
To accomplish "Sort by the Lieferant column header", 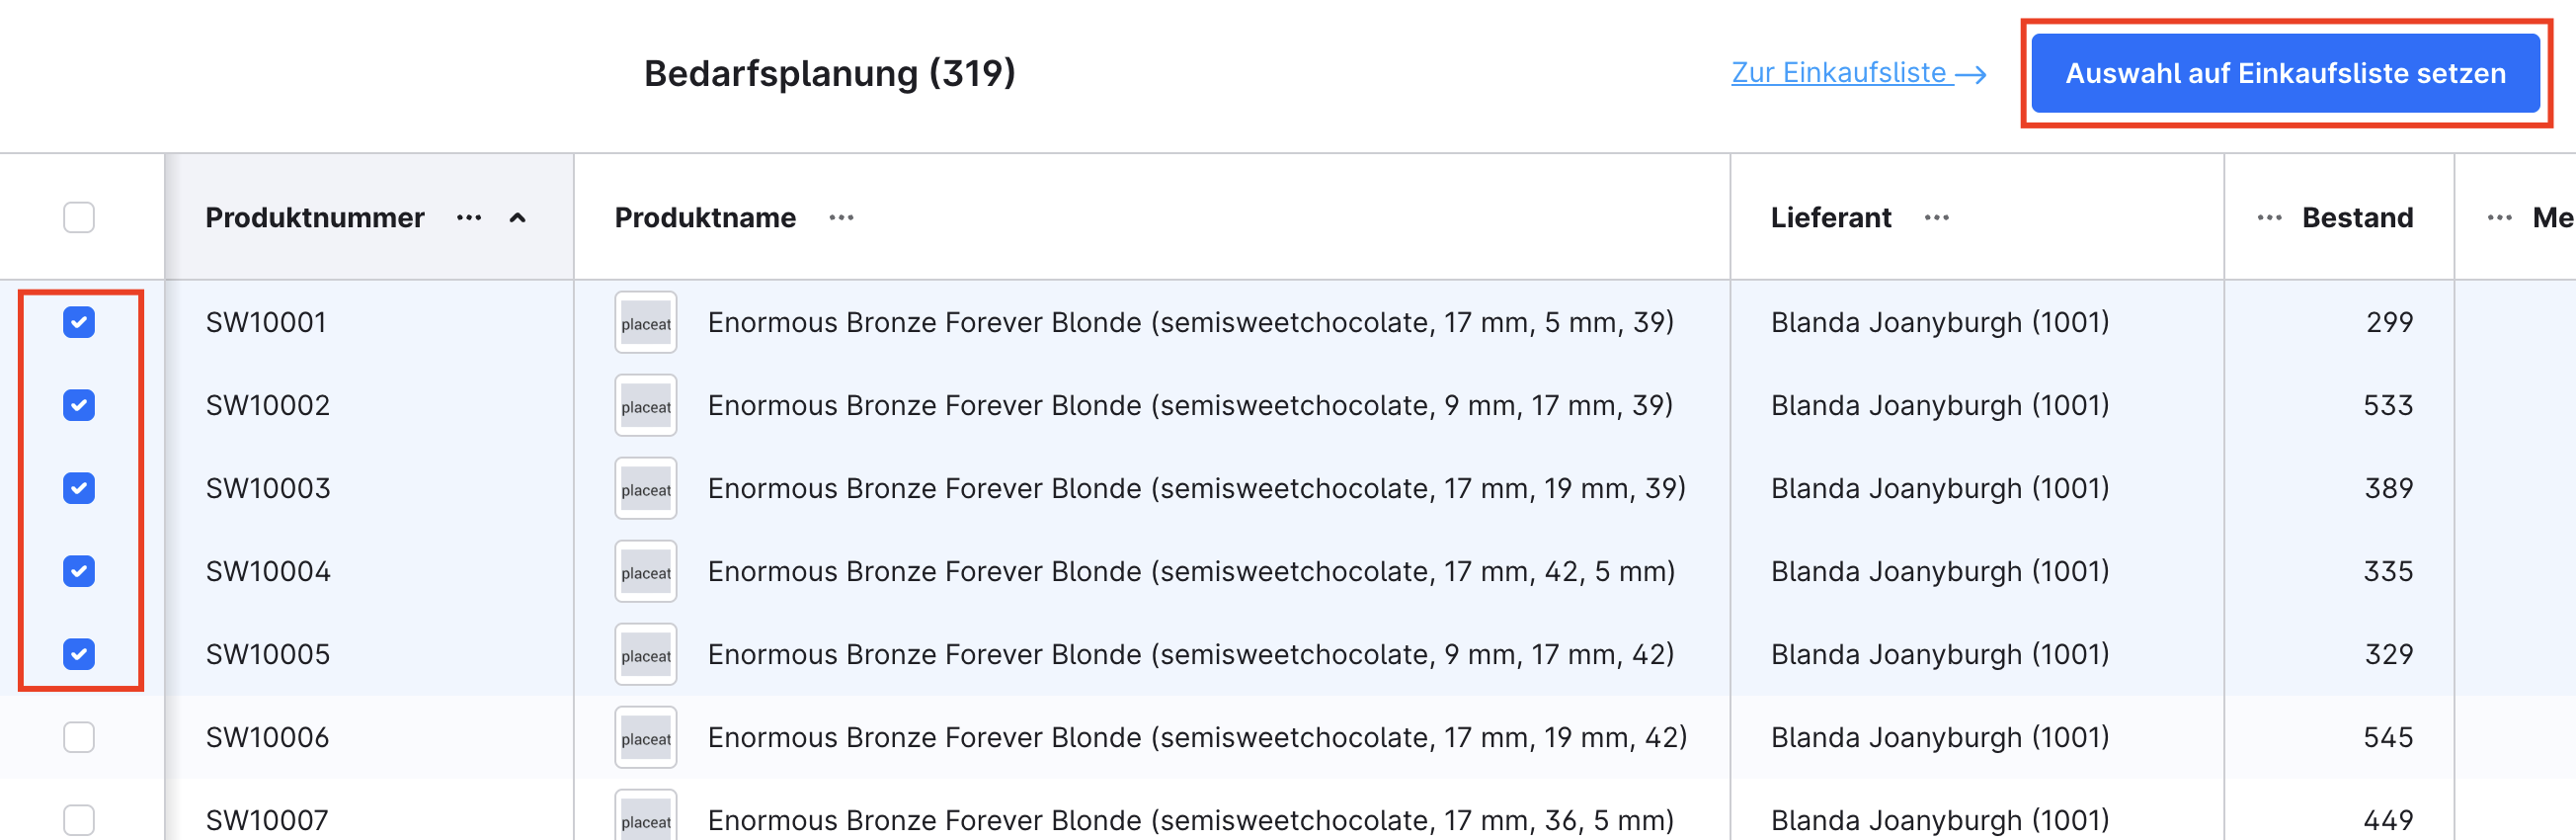I will point(1830,218).
